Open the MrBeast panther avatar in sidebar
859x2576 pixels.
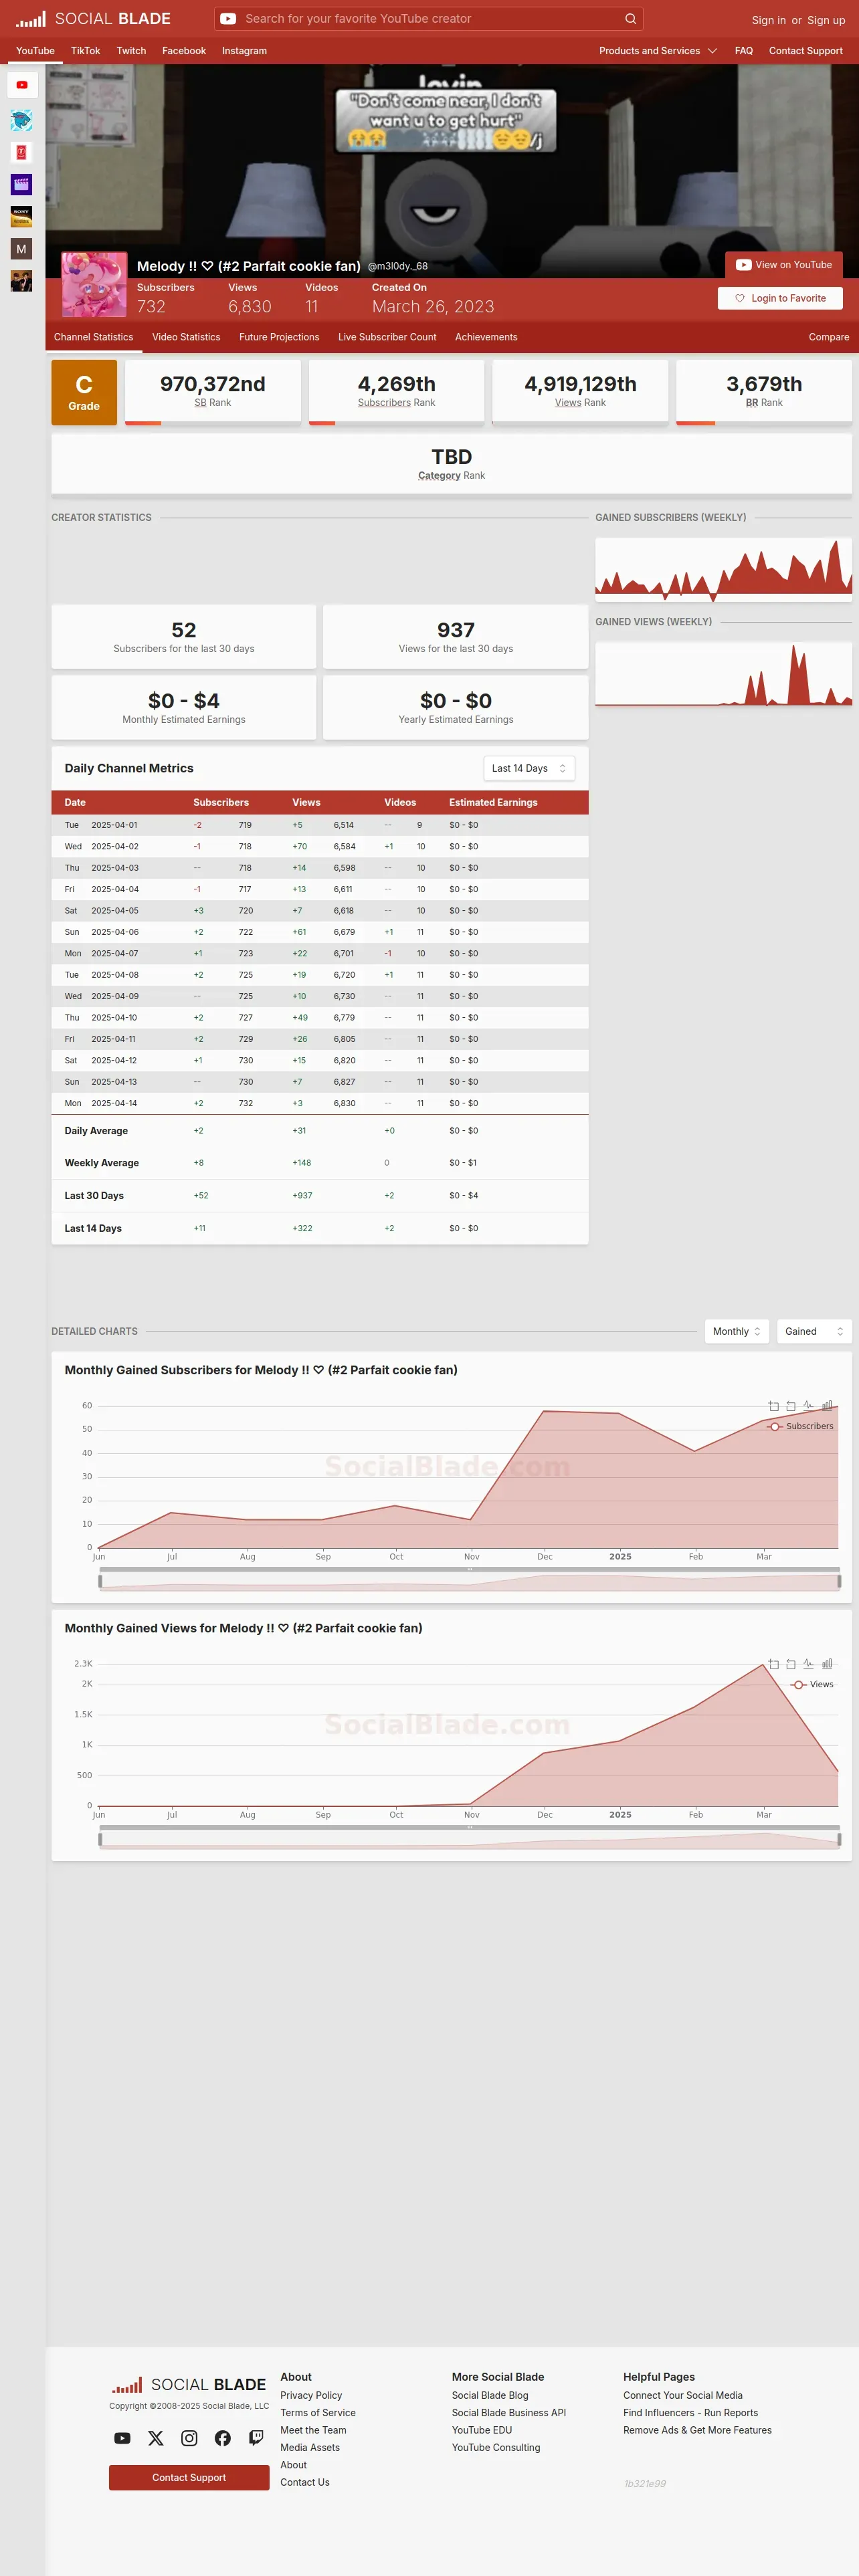click(21, 121)
